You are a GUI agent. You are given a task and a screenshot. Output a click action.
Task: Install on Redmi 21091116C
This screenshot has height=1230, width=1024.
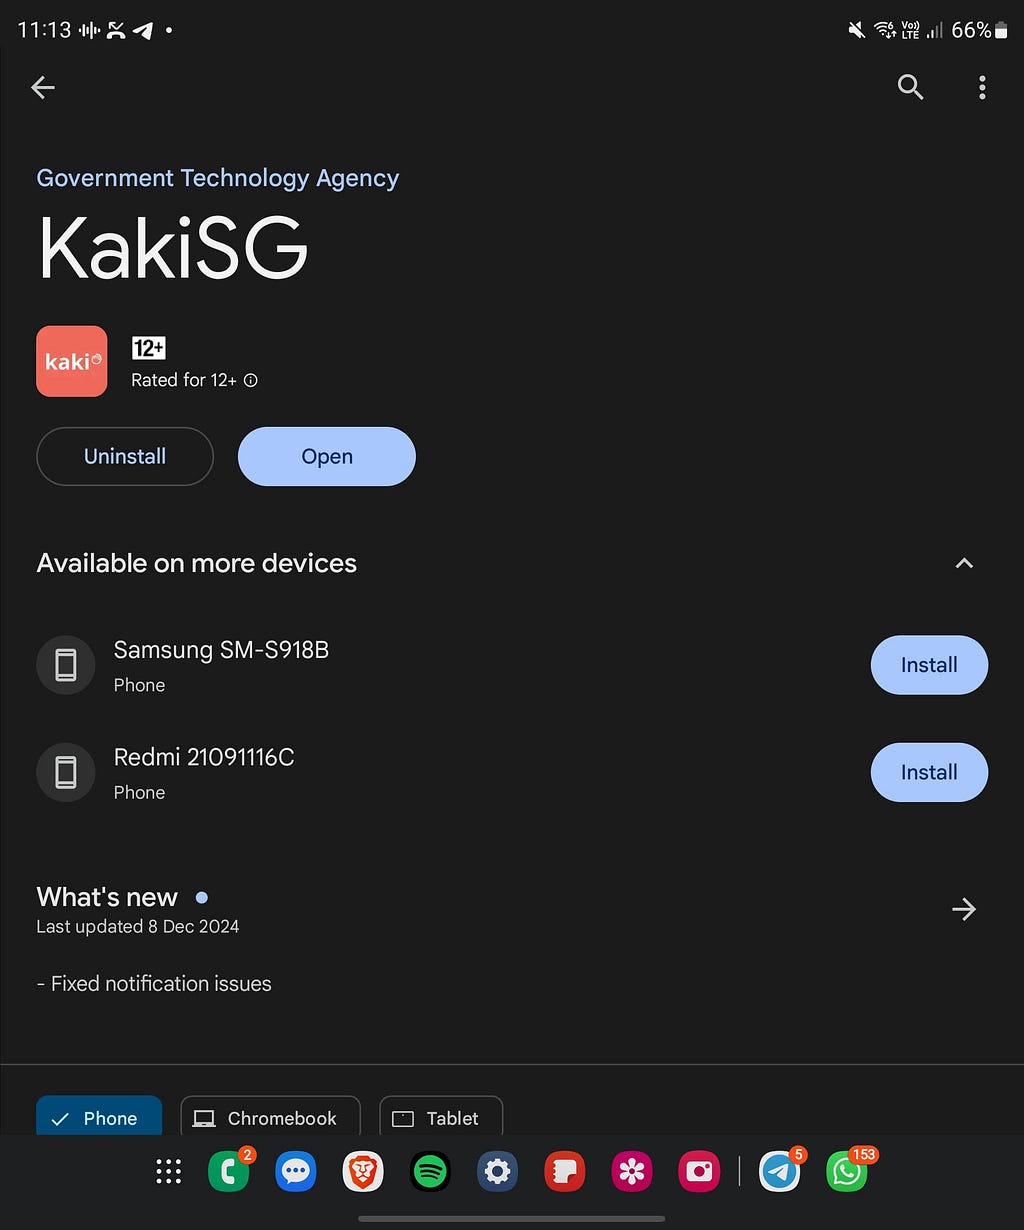pos(929,772)
